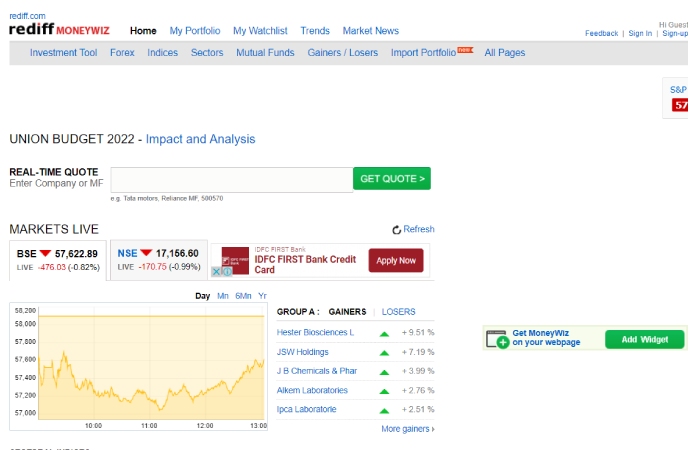This screenshot has width=700, height=450.
Task: Click green up arrow for J B Chemicals
Action: tap(384, 372)
